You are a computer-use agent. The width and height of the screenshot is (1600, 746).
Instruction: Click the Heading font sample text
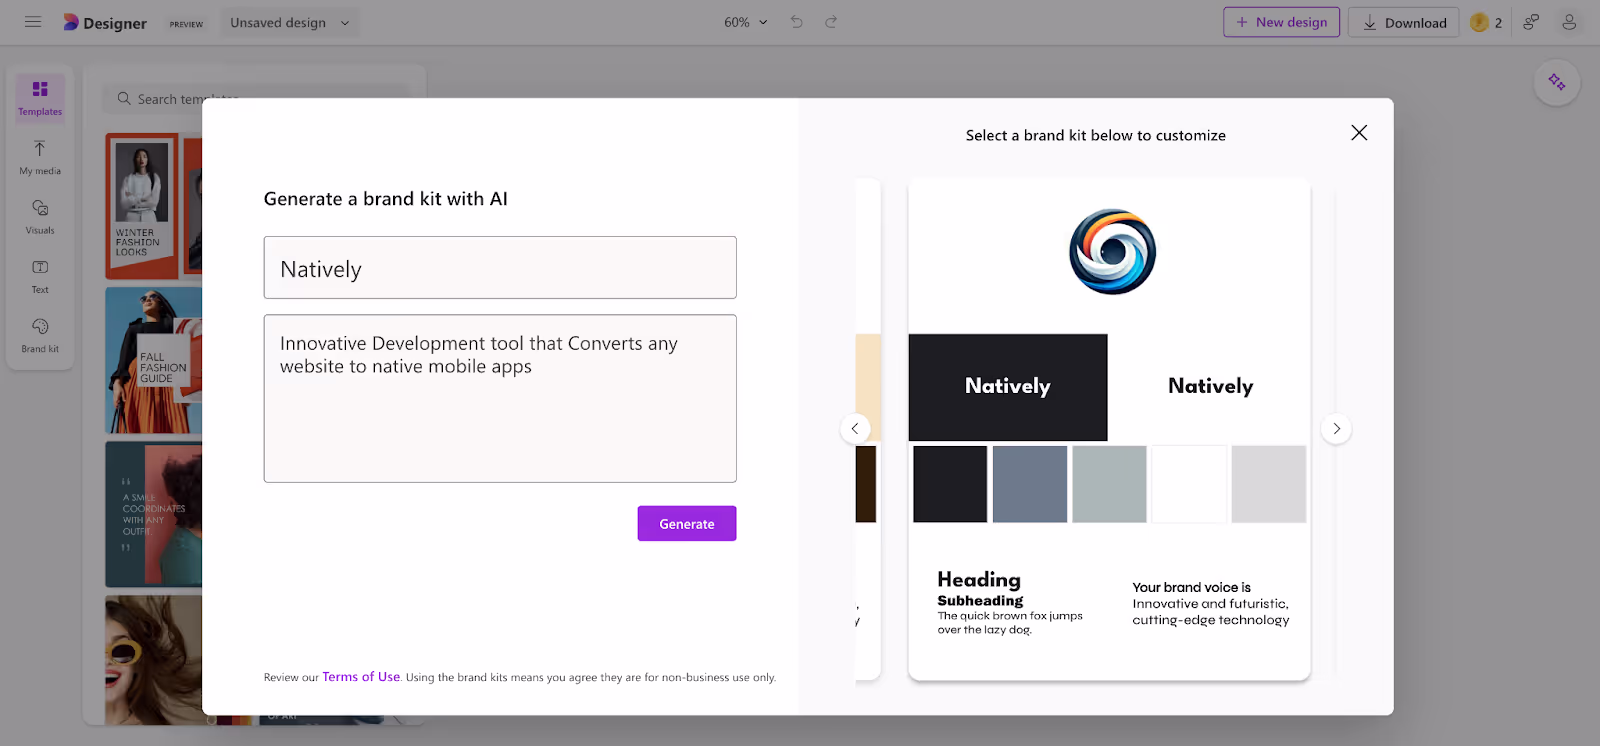pyautogui.click(x=979, y=580)
